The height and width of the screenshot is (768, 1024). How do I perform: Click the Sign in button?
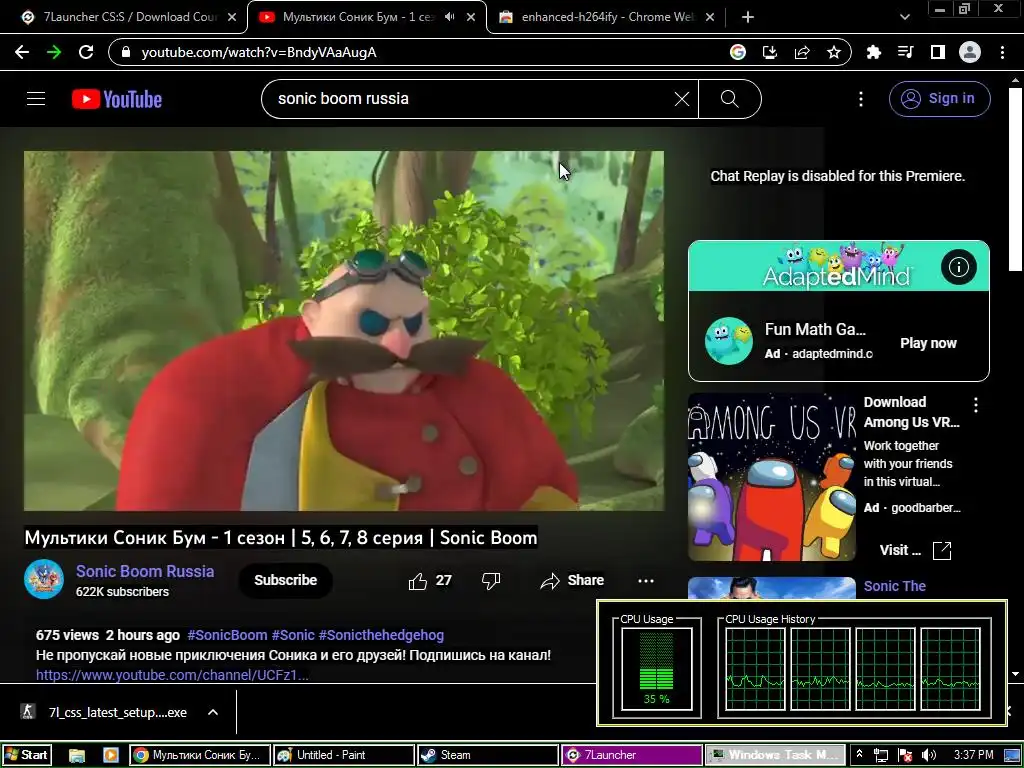[939, 99]
